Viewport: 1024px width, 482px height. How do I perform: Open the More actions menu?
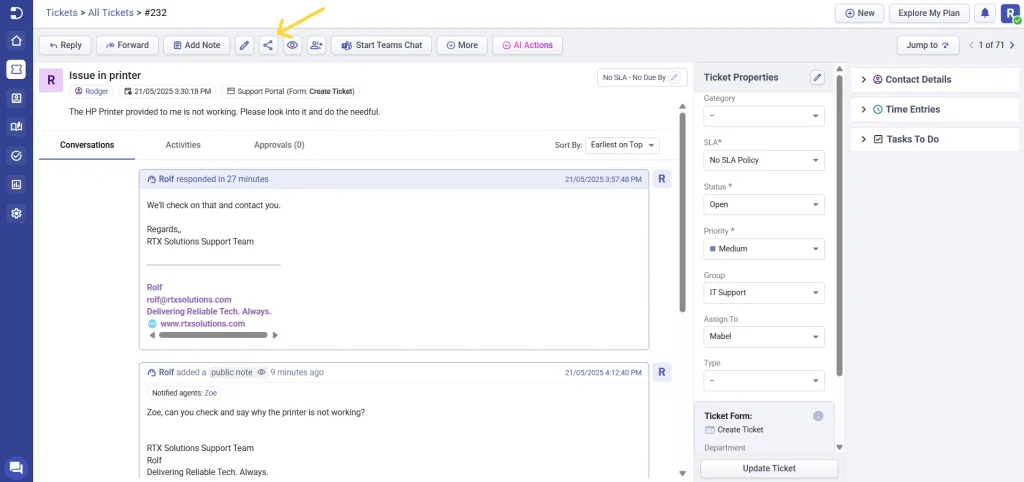click(x=462, y=46)
